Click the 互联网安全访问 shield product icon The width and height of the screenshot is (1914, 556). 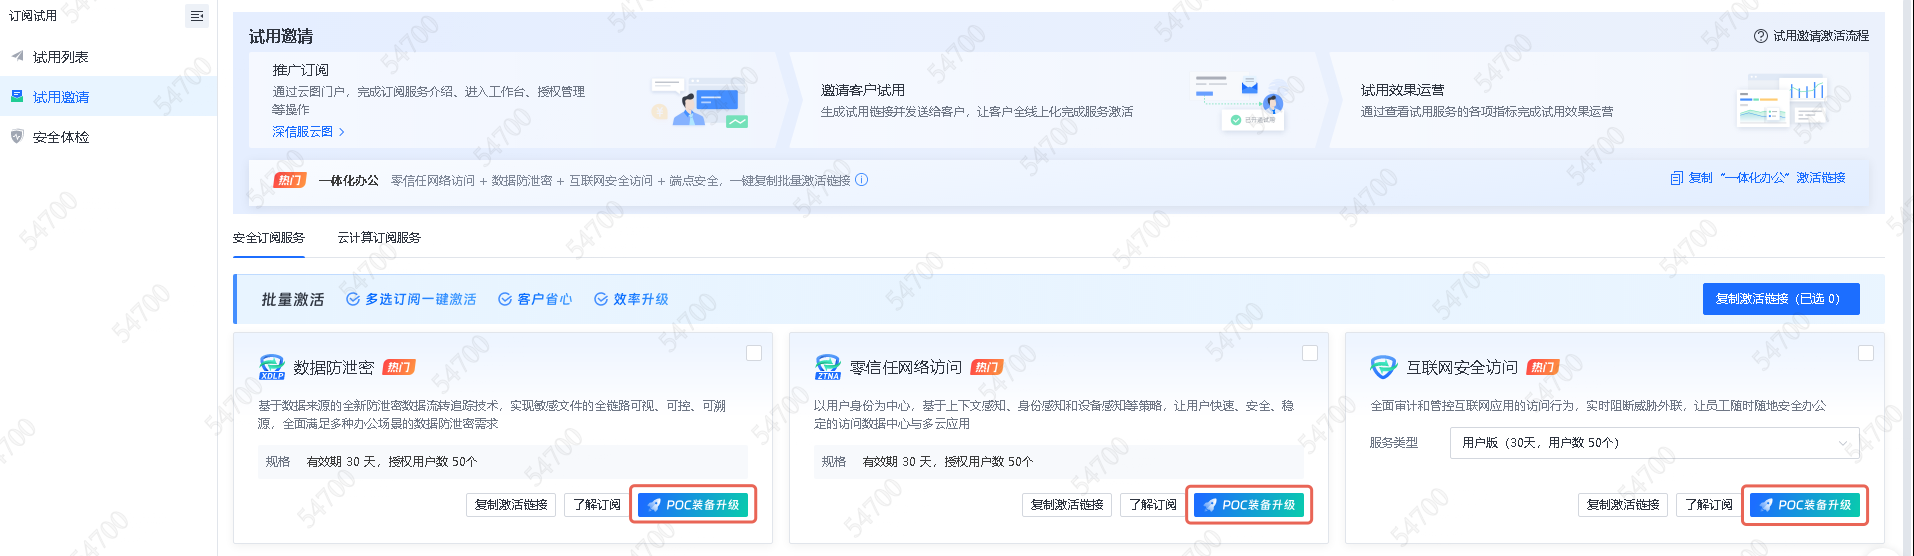coord(1383,367)
